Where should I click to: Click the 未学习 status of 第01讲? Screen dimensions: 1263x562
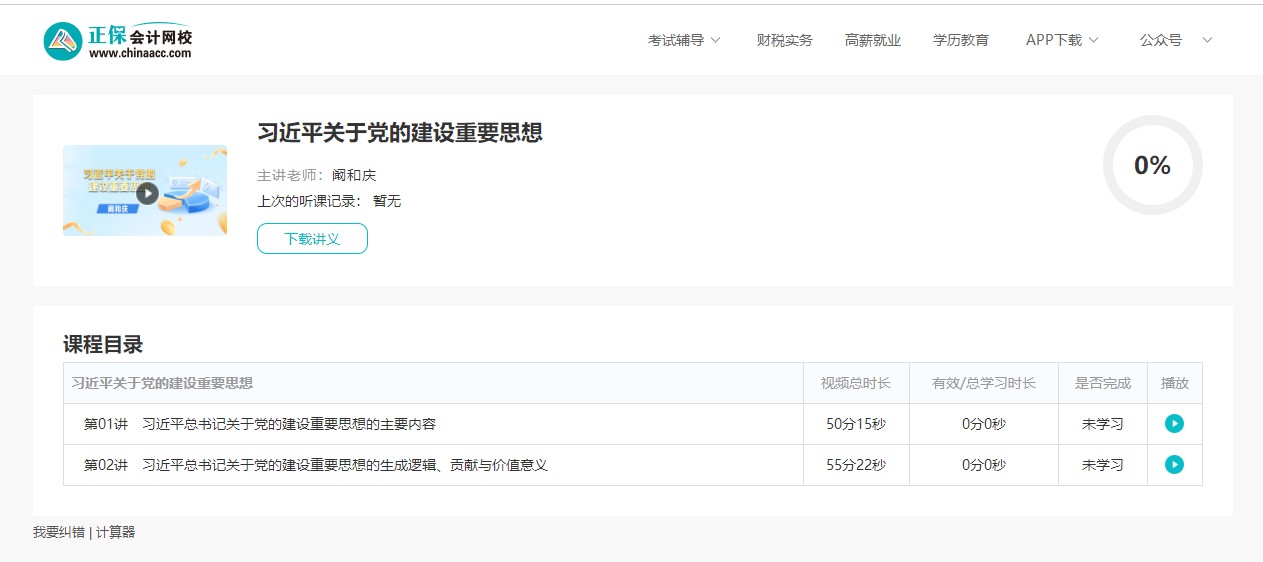click(1102, 424)
